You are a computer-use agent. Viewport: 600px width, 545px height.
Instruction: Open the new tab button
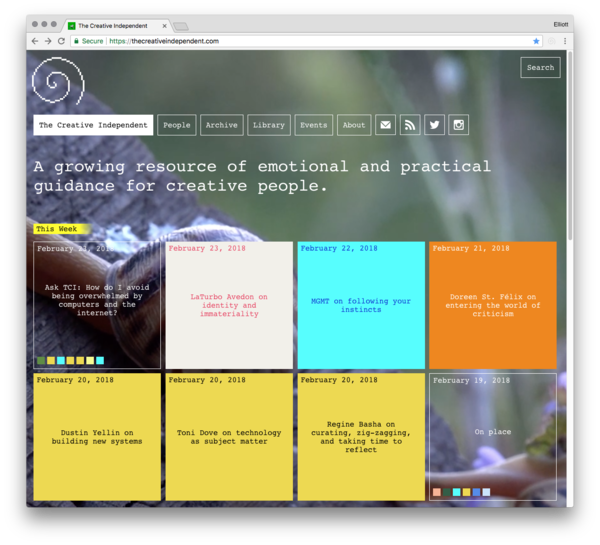pyautogui.click(x=180, y=25)
